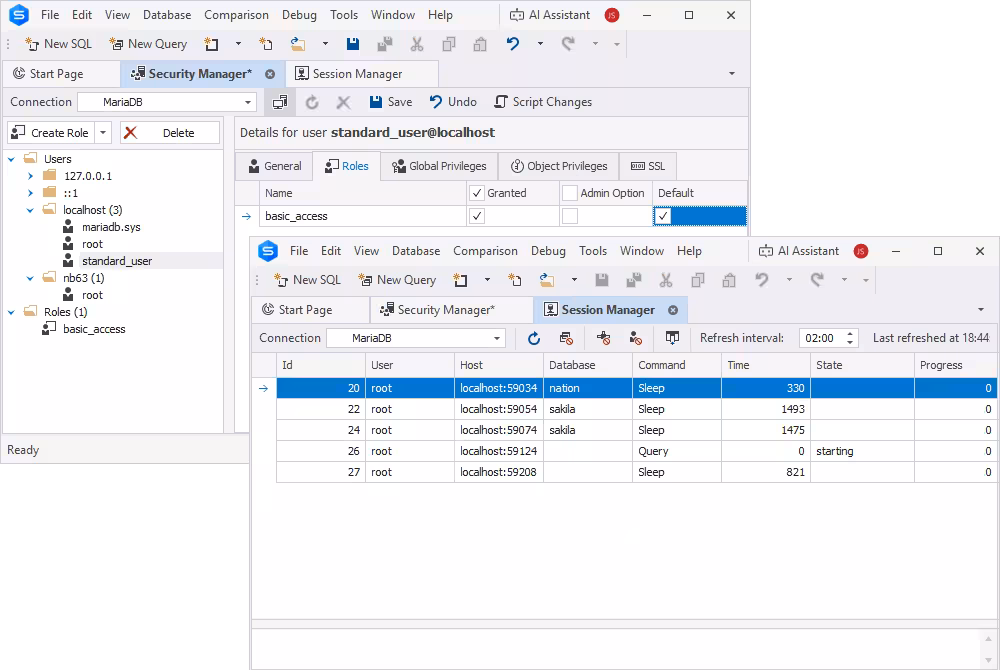Open the Database menu in the back window
Image resolution: width=1000 pixels, height=670 pixels.
click(167, 15)
